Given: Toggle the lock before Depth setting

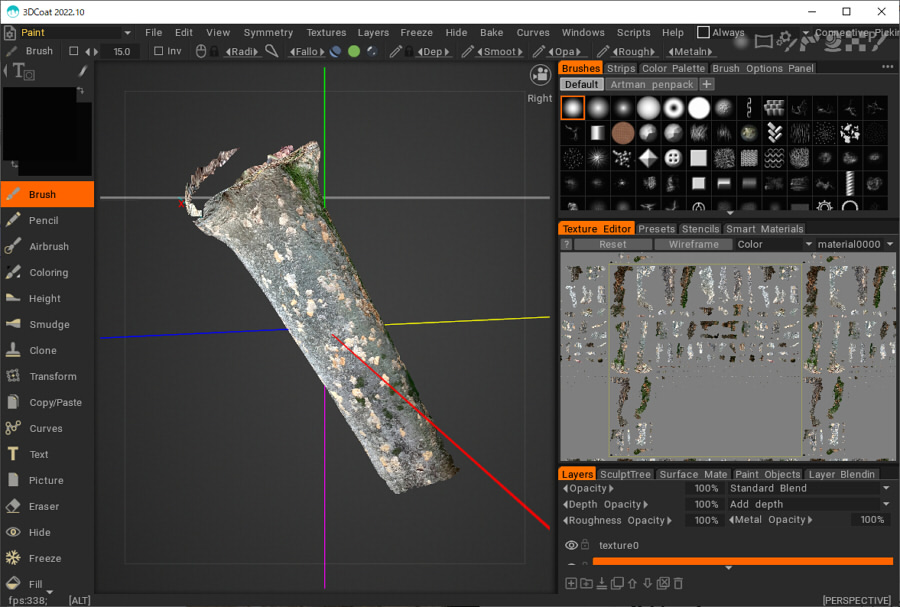Looking at the screenshot, I should 409,51.
